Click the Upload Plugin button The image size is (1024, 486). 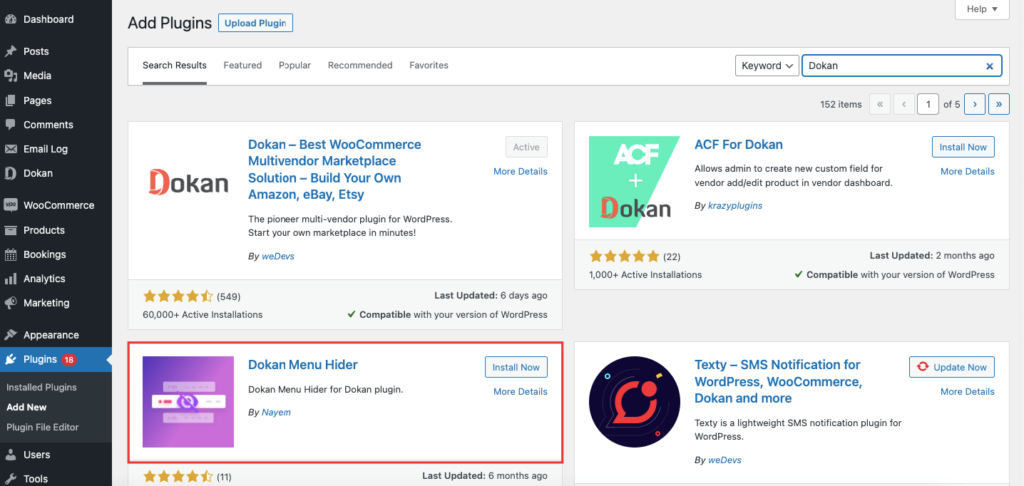tap(255, 23)
